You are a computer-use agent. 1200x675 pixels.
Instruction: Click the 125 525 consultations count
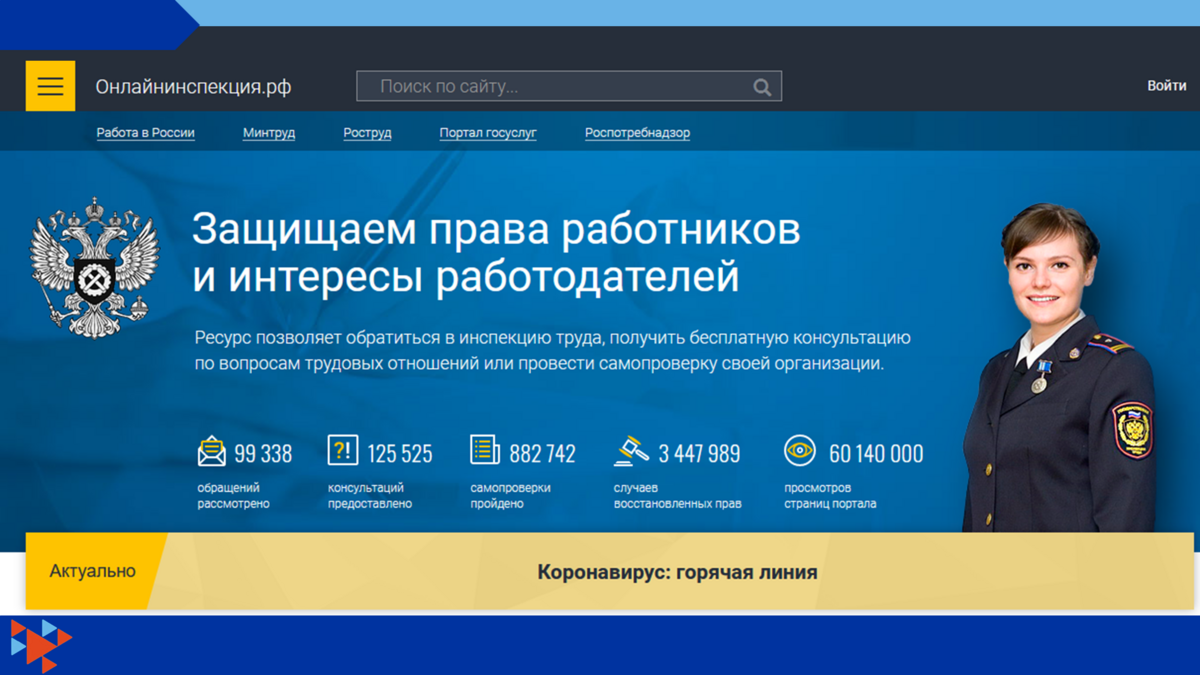400,454
